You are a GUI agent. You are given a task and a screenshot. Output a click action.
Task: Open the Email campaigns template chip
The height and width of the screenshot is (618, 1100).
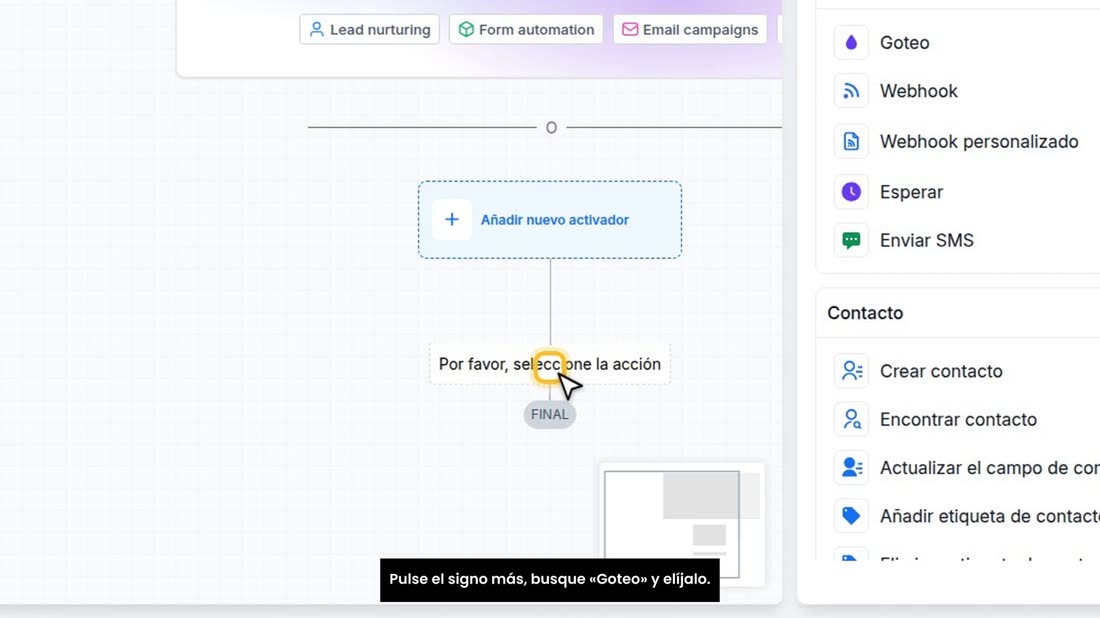pos(690,29)
